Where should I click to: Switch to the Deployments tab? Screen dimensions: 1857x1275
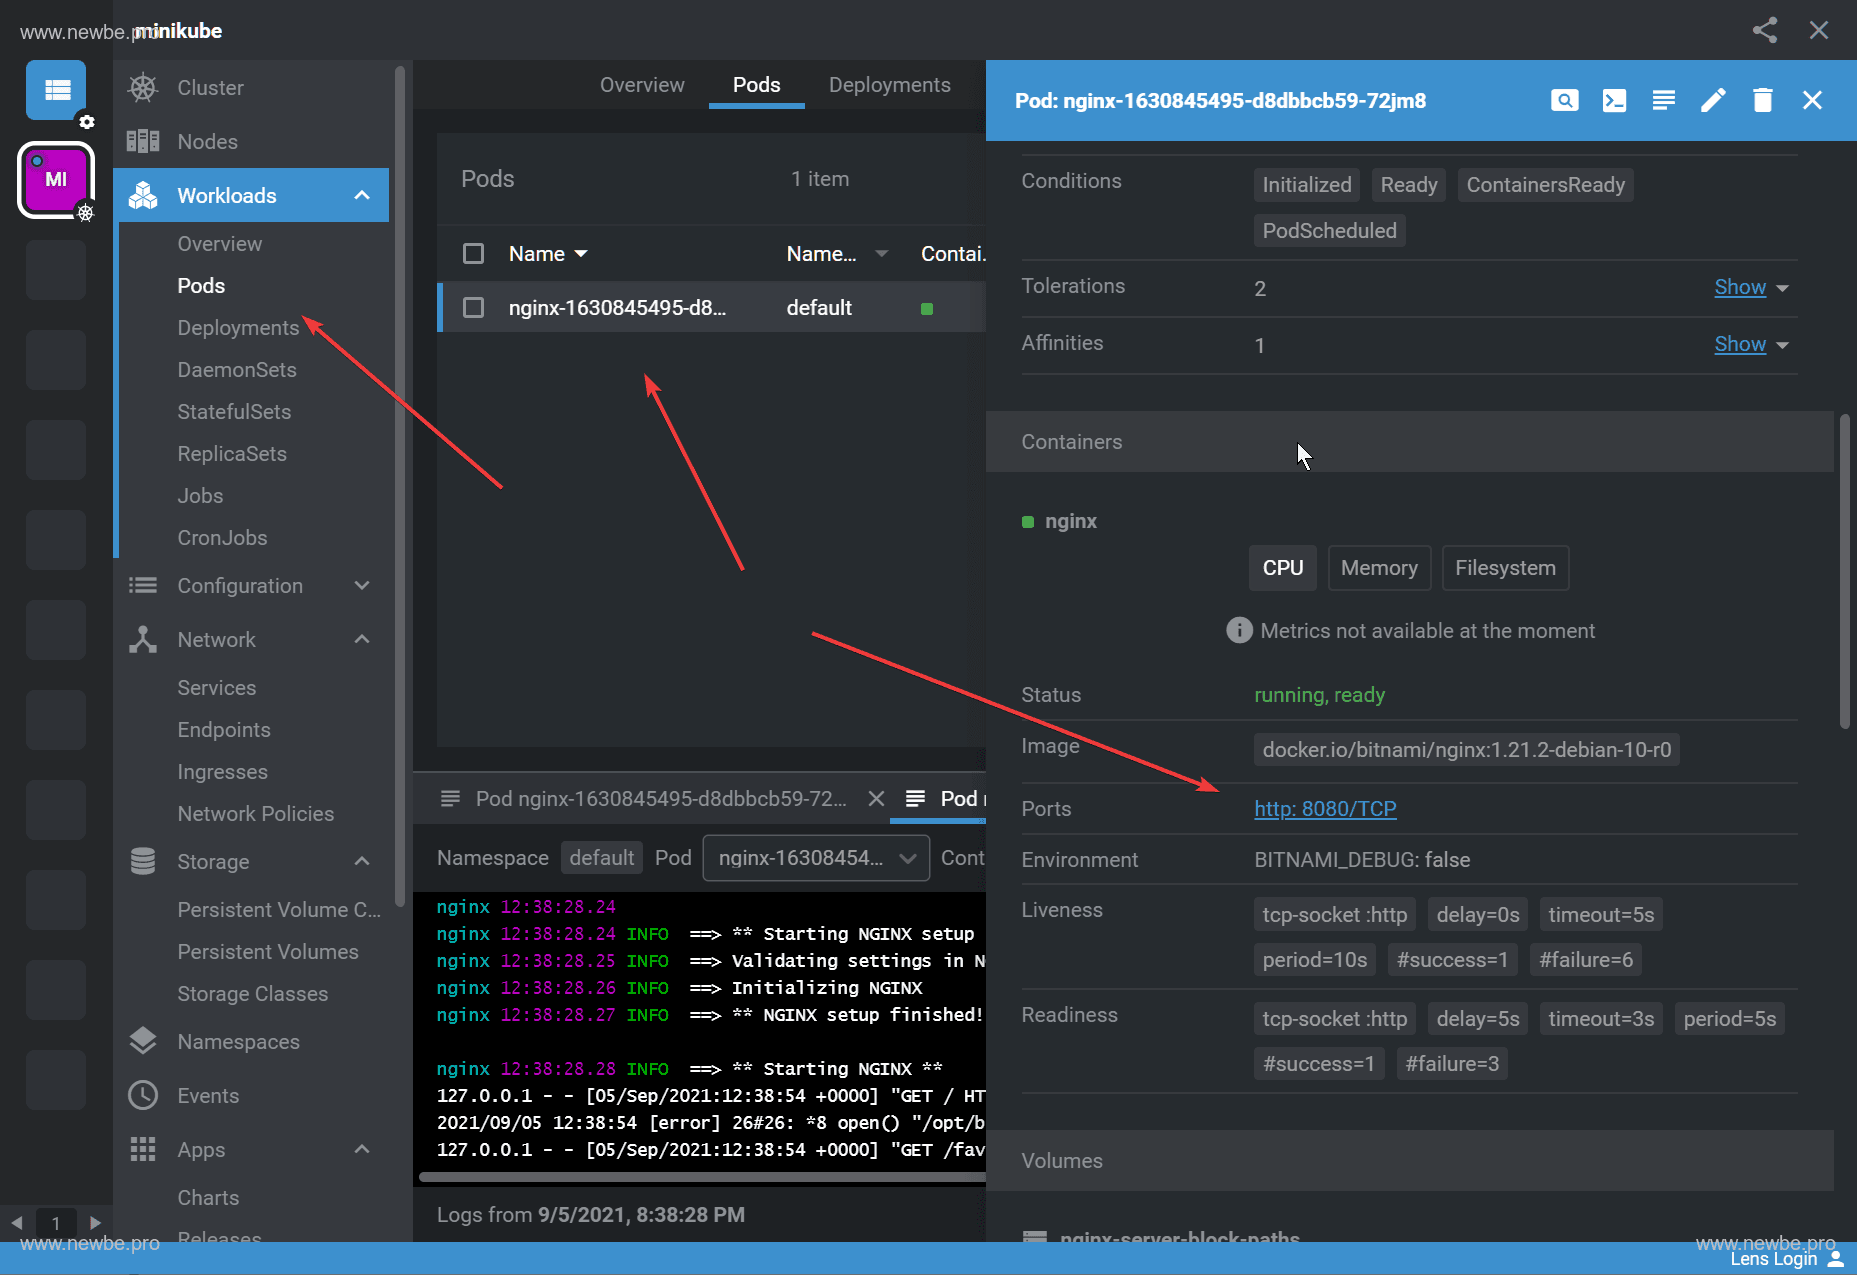click(x=888, y=85)
